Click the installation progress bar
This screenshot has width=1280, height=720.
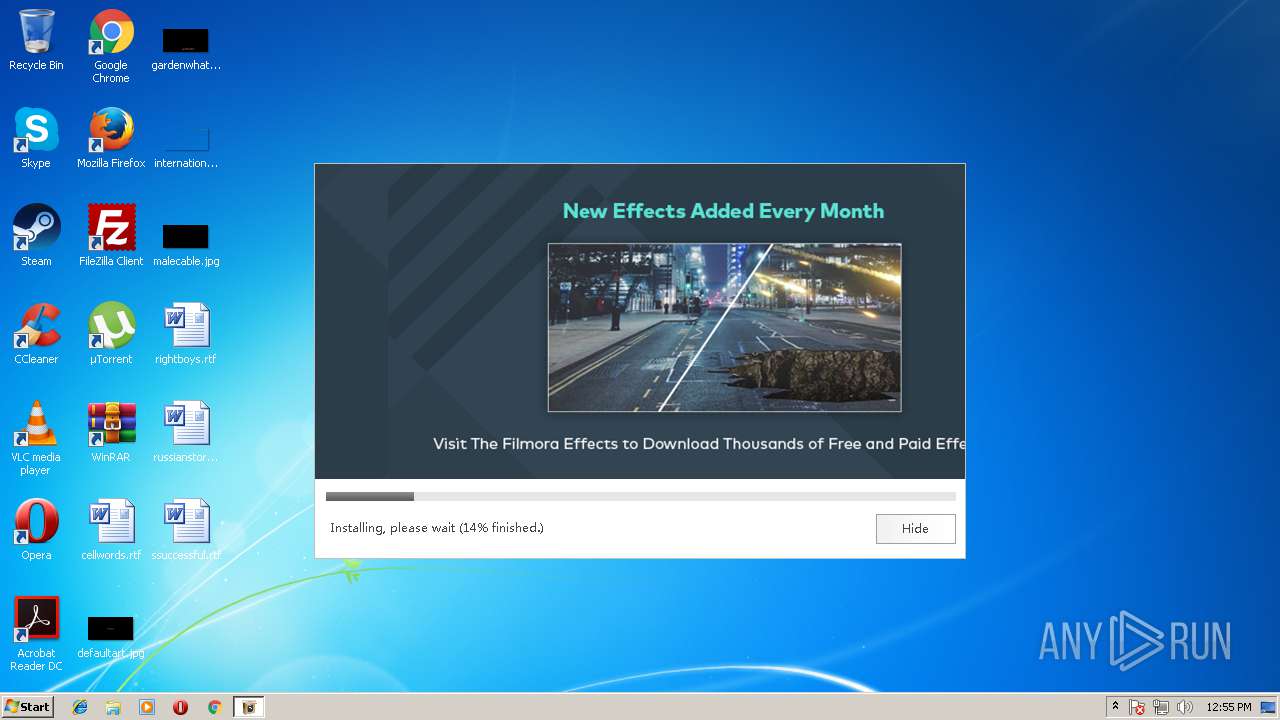point(640,496)
